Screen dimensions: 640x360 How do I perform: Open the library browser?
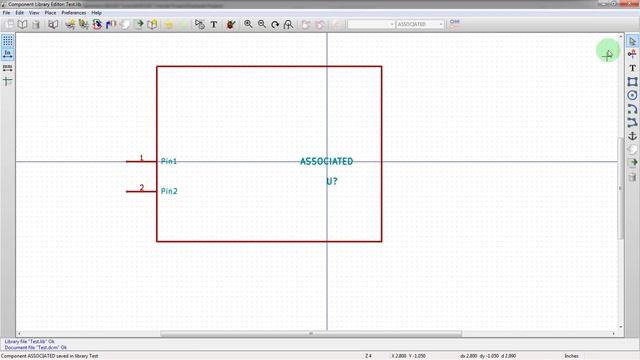pos(53,24)
